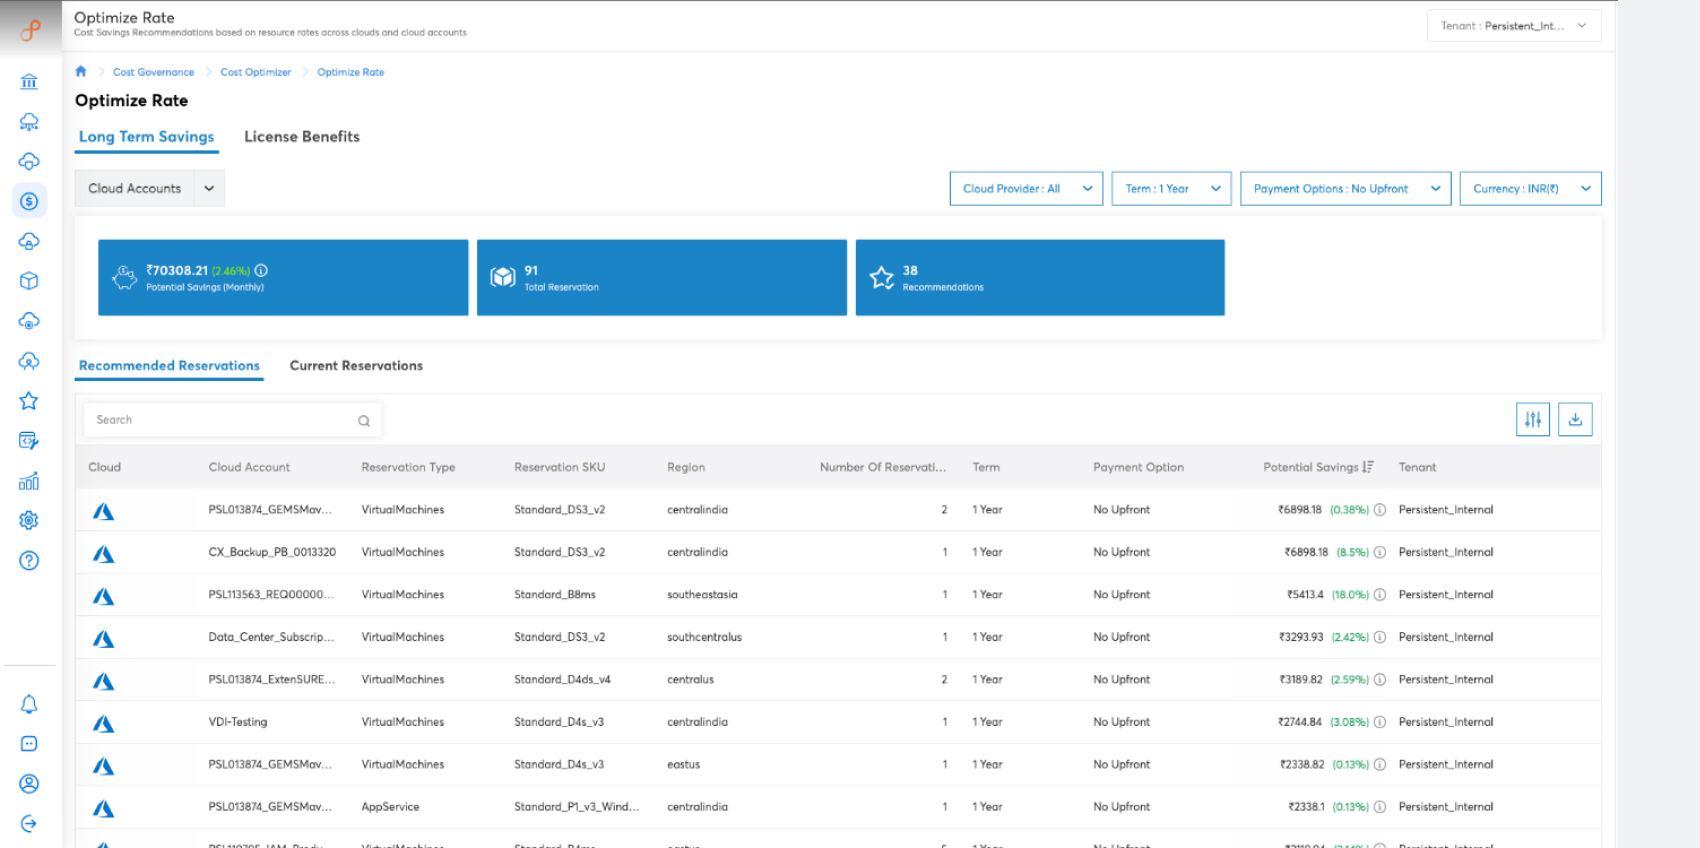Open the cube icon in the sidebar
The image size is (1700, 848).
coord(29,281)
